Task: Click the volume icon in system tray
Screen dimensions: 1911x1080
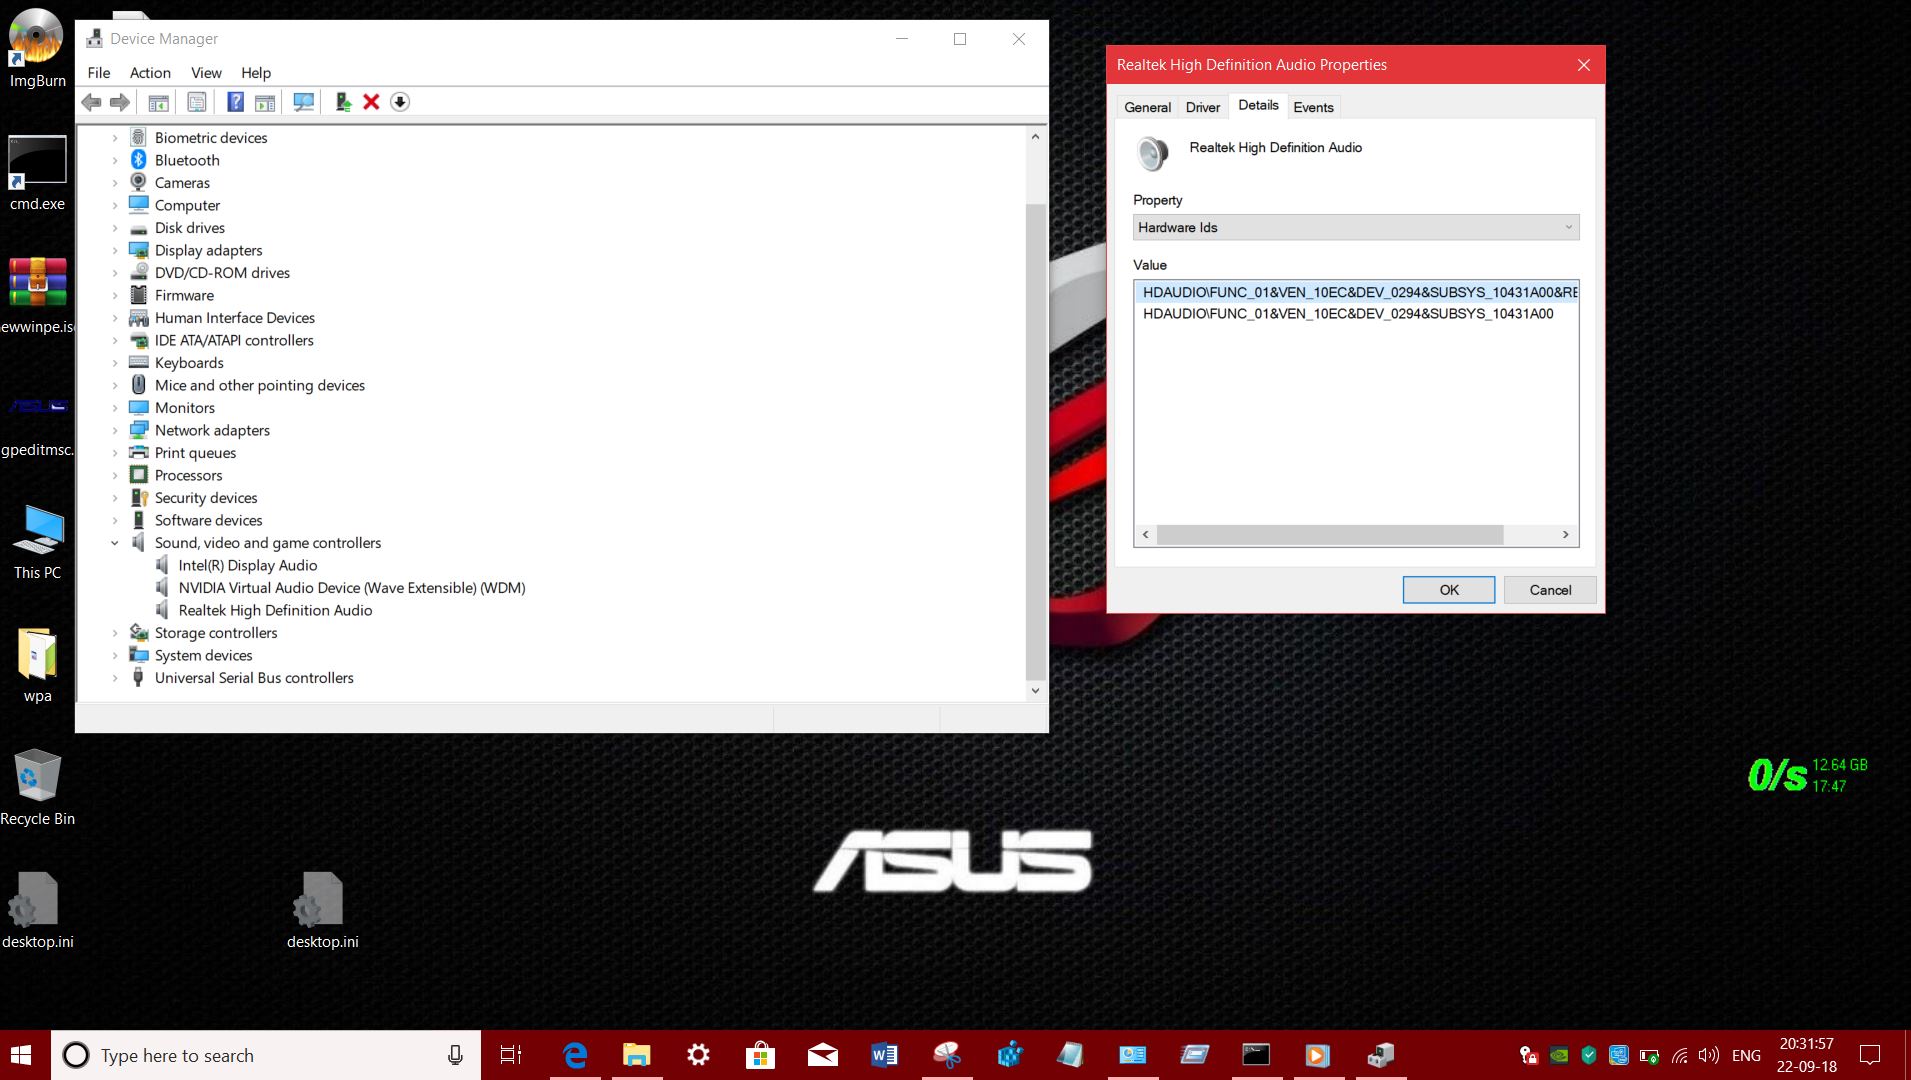Action: [1709, 1055]
